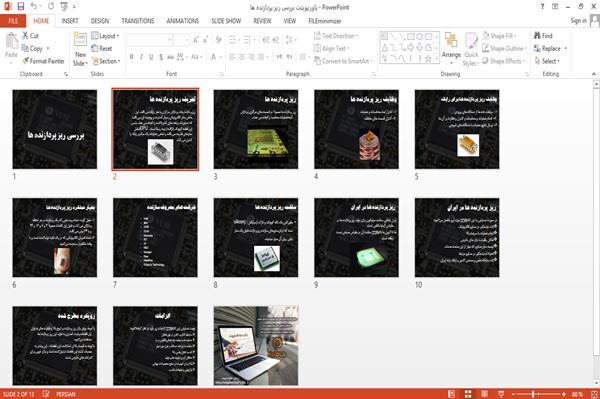Open Shape Outline dropdown
This screenshot has width=600, height=399.
click(x=504, y=48)
